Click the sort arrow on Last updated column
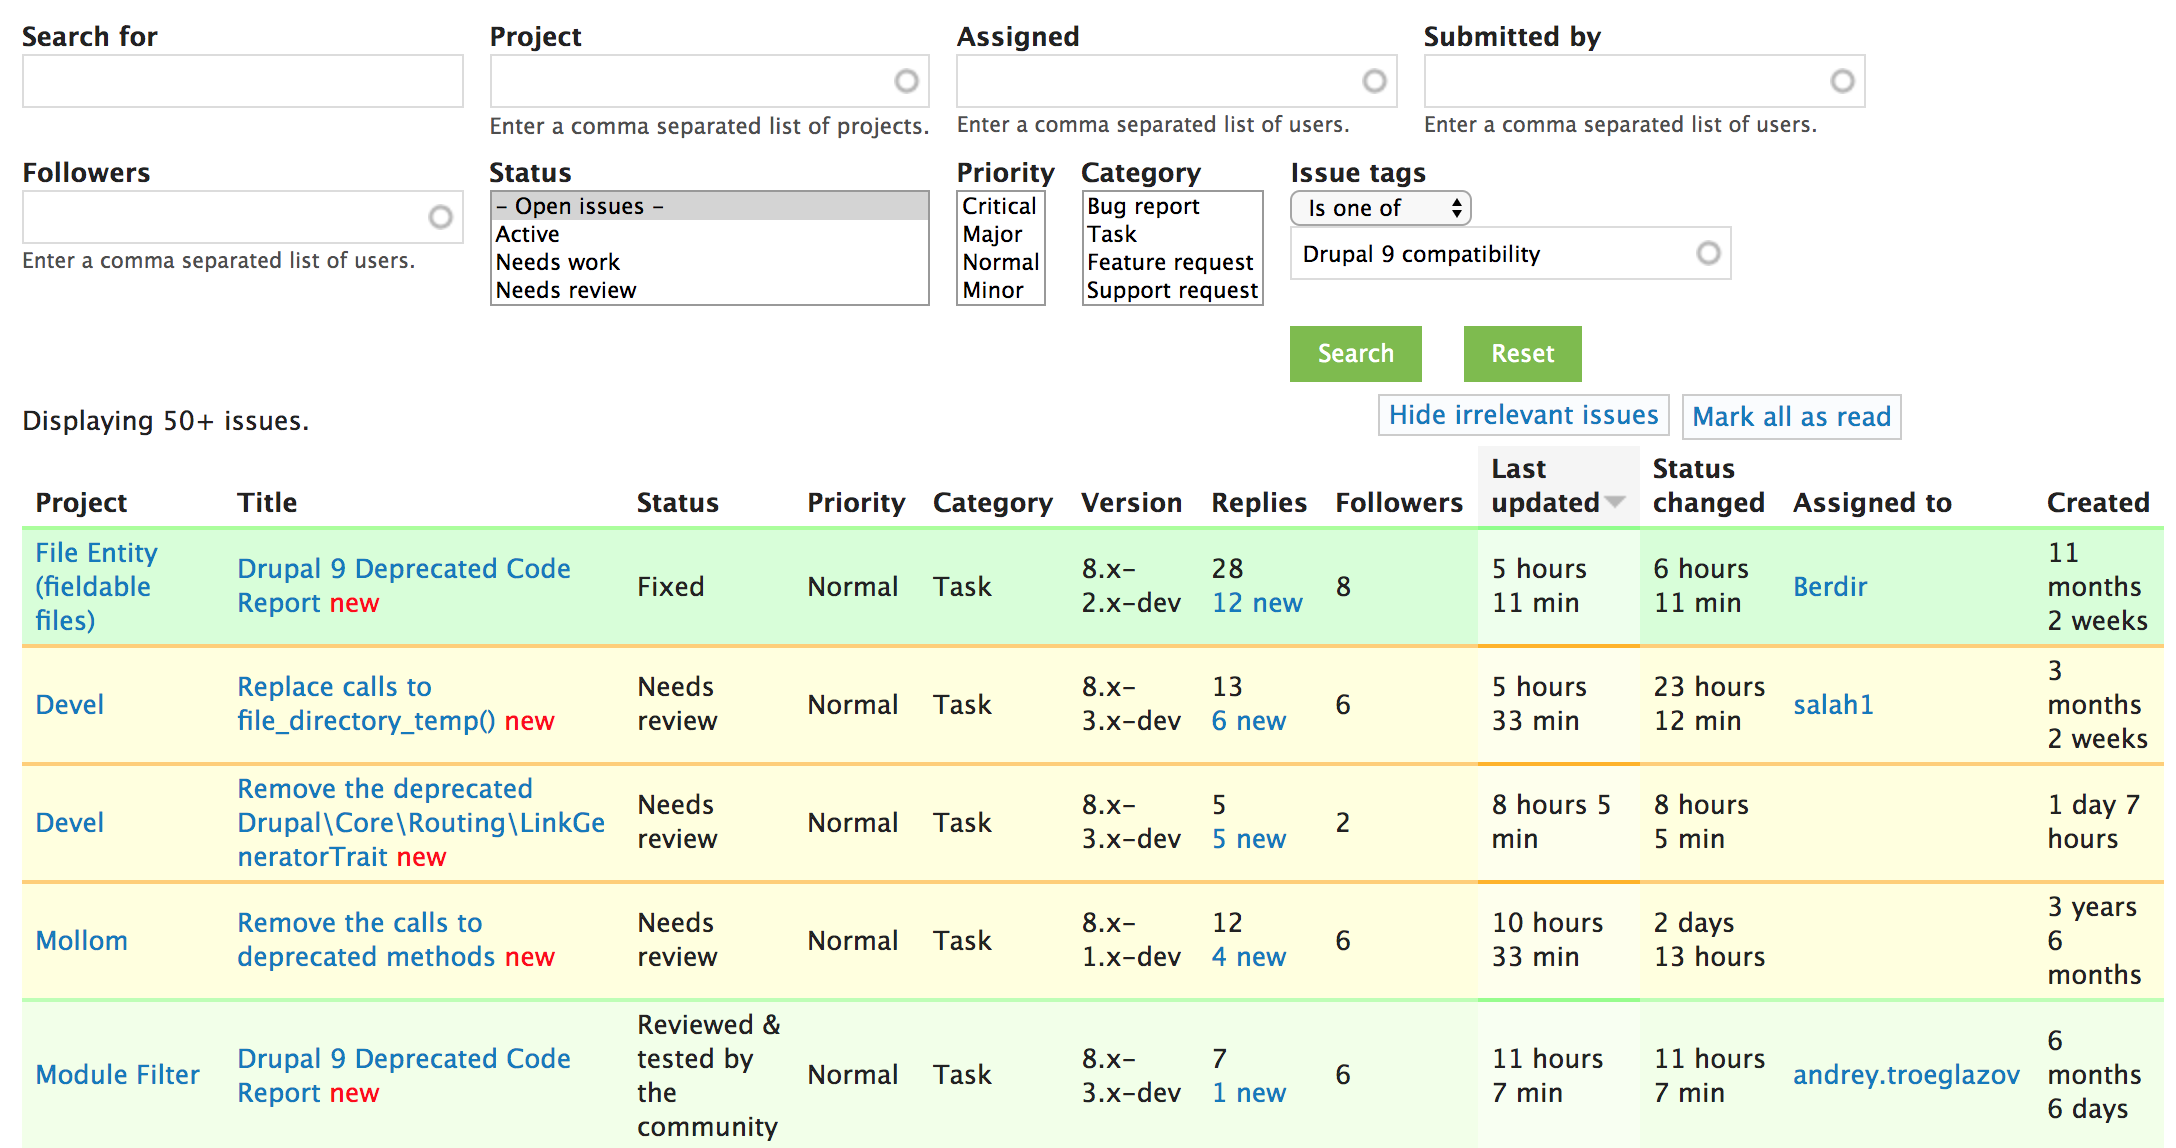Viewport: 2176px width, 1148px height. click(x=1614, y=505)
